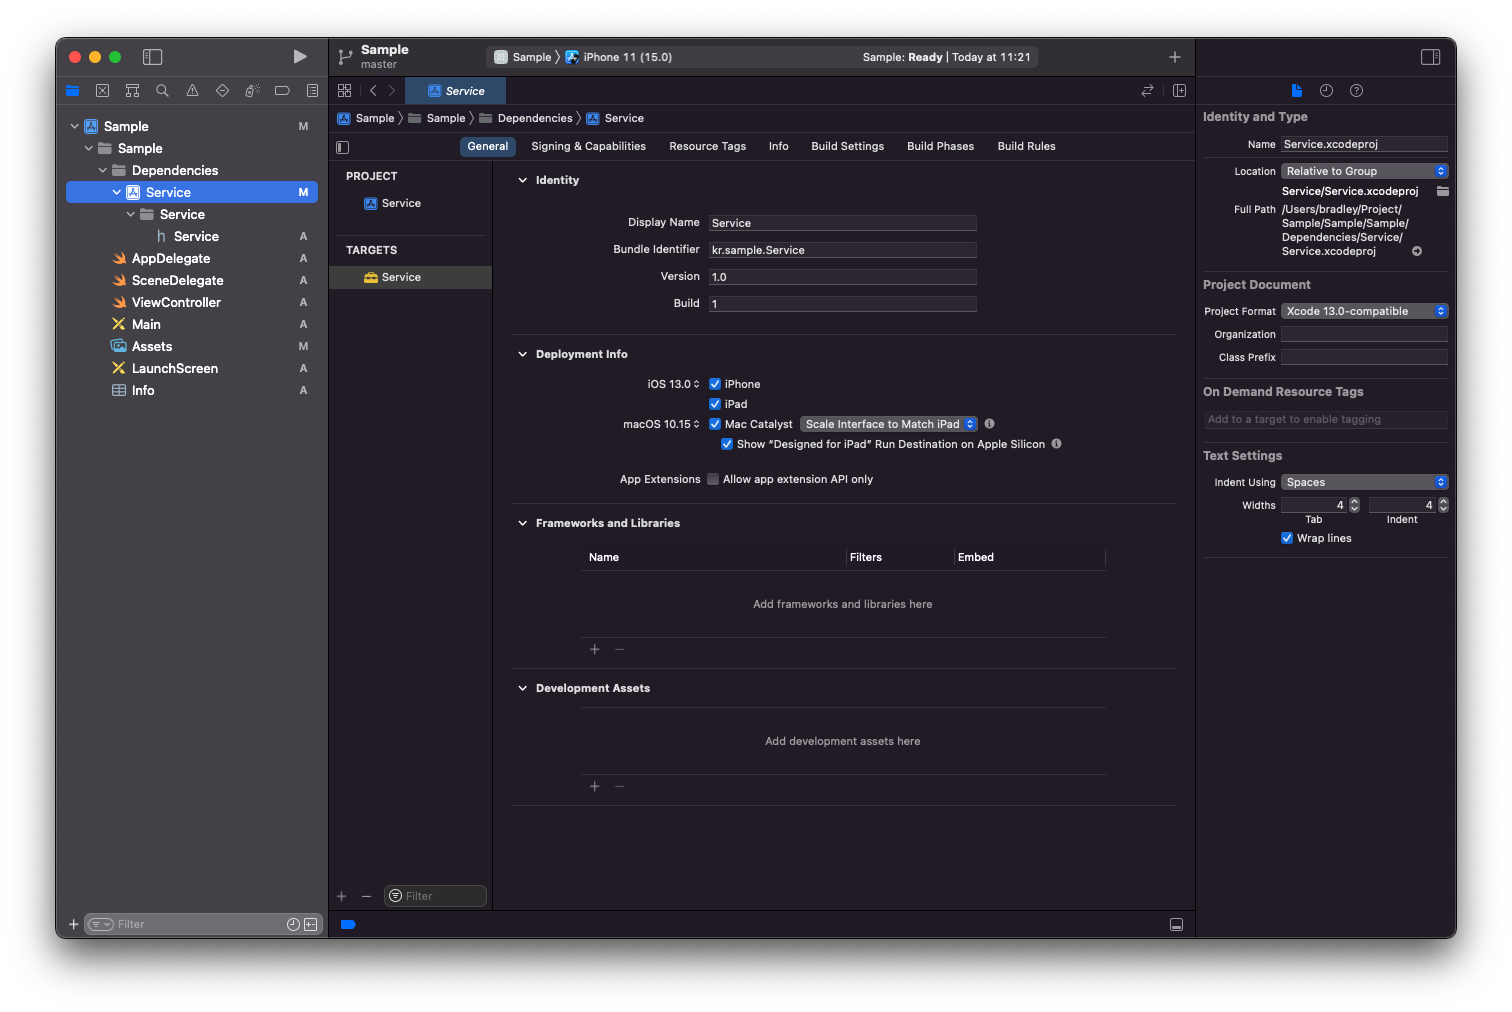Run the project with the play button
The height and width of the screenshot is (1012, 1512).
pos(300,57)
